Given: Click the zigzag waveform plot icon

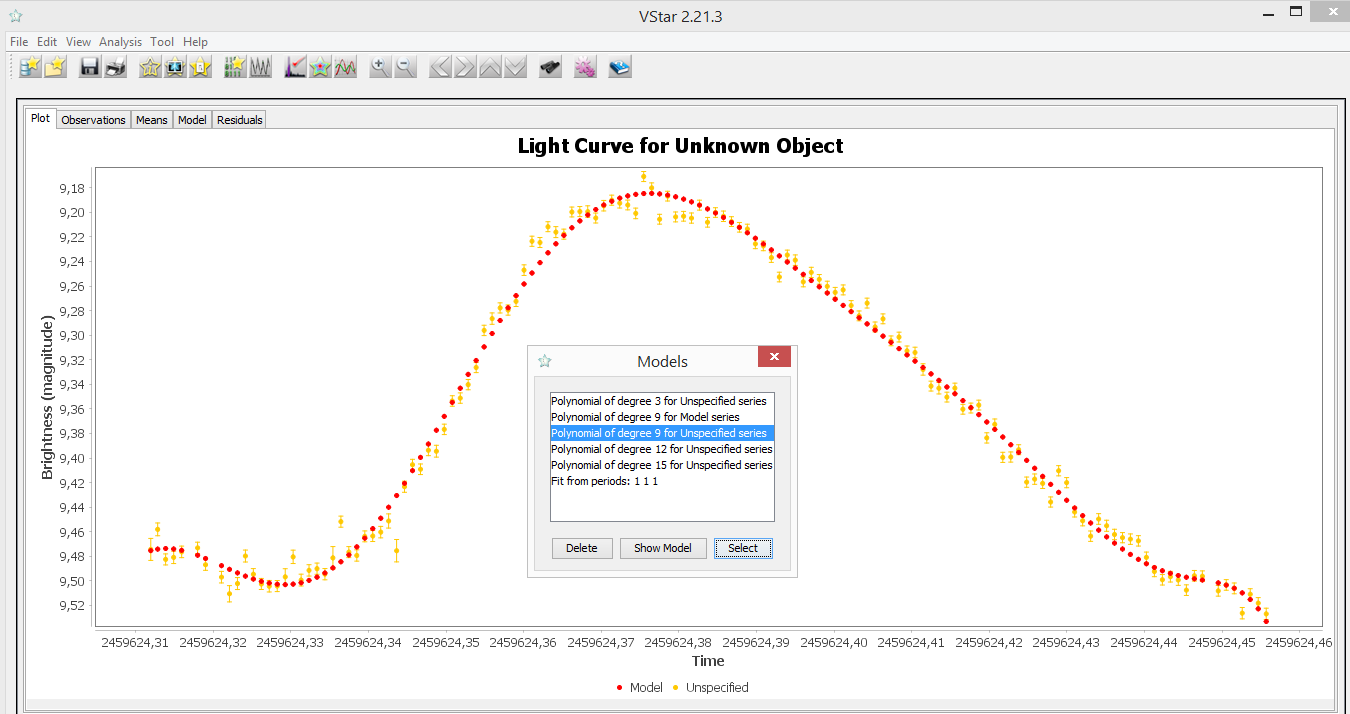Looking at the screenshot, I should pyautogui.click(x=260, y=67).
